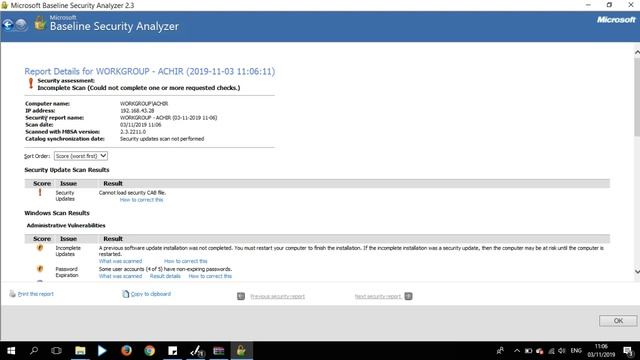640x360 pixels.
Task: Click the blue play-arrow taskbar app
Action: 102,351
